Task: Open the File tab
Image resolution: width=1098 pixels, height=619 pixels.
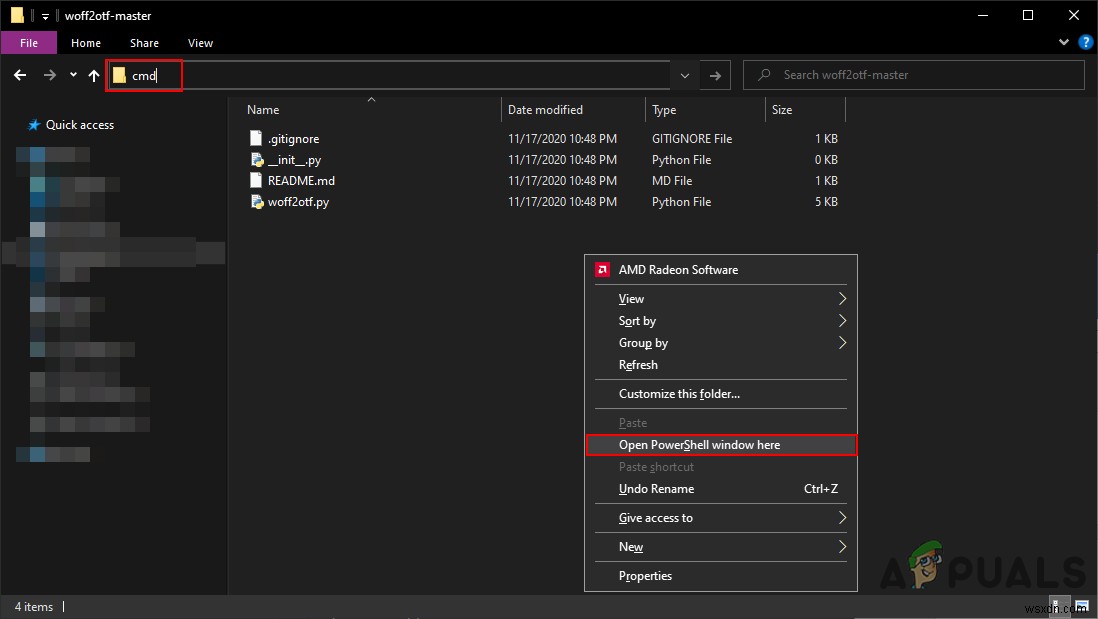Action: pyautogui.click(x=29, y=43)
